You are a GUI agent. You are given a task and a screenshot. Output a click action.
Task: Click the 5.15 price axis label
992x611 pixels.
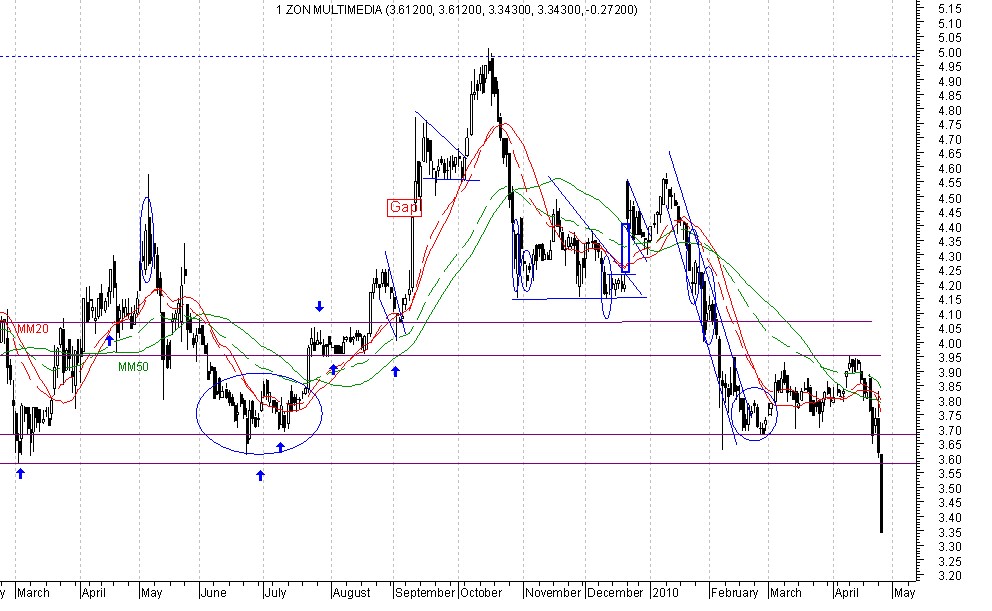[x=951, y=9]
